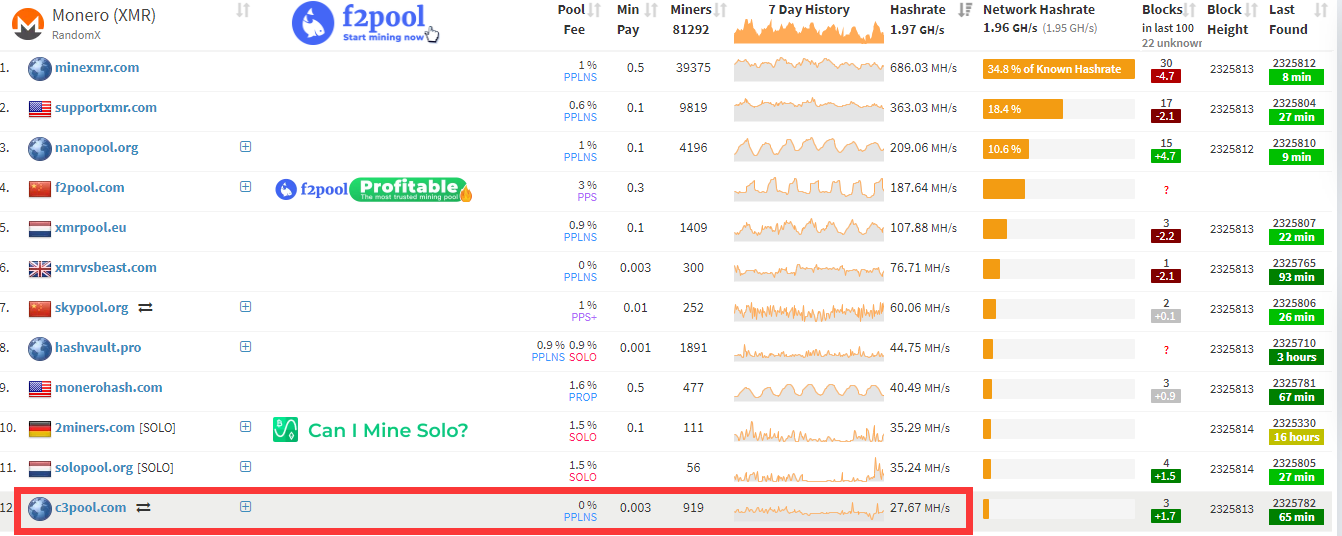Click the globe icon beside minexmr.com

(x=40, y=69)
